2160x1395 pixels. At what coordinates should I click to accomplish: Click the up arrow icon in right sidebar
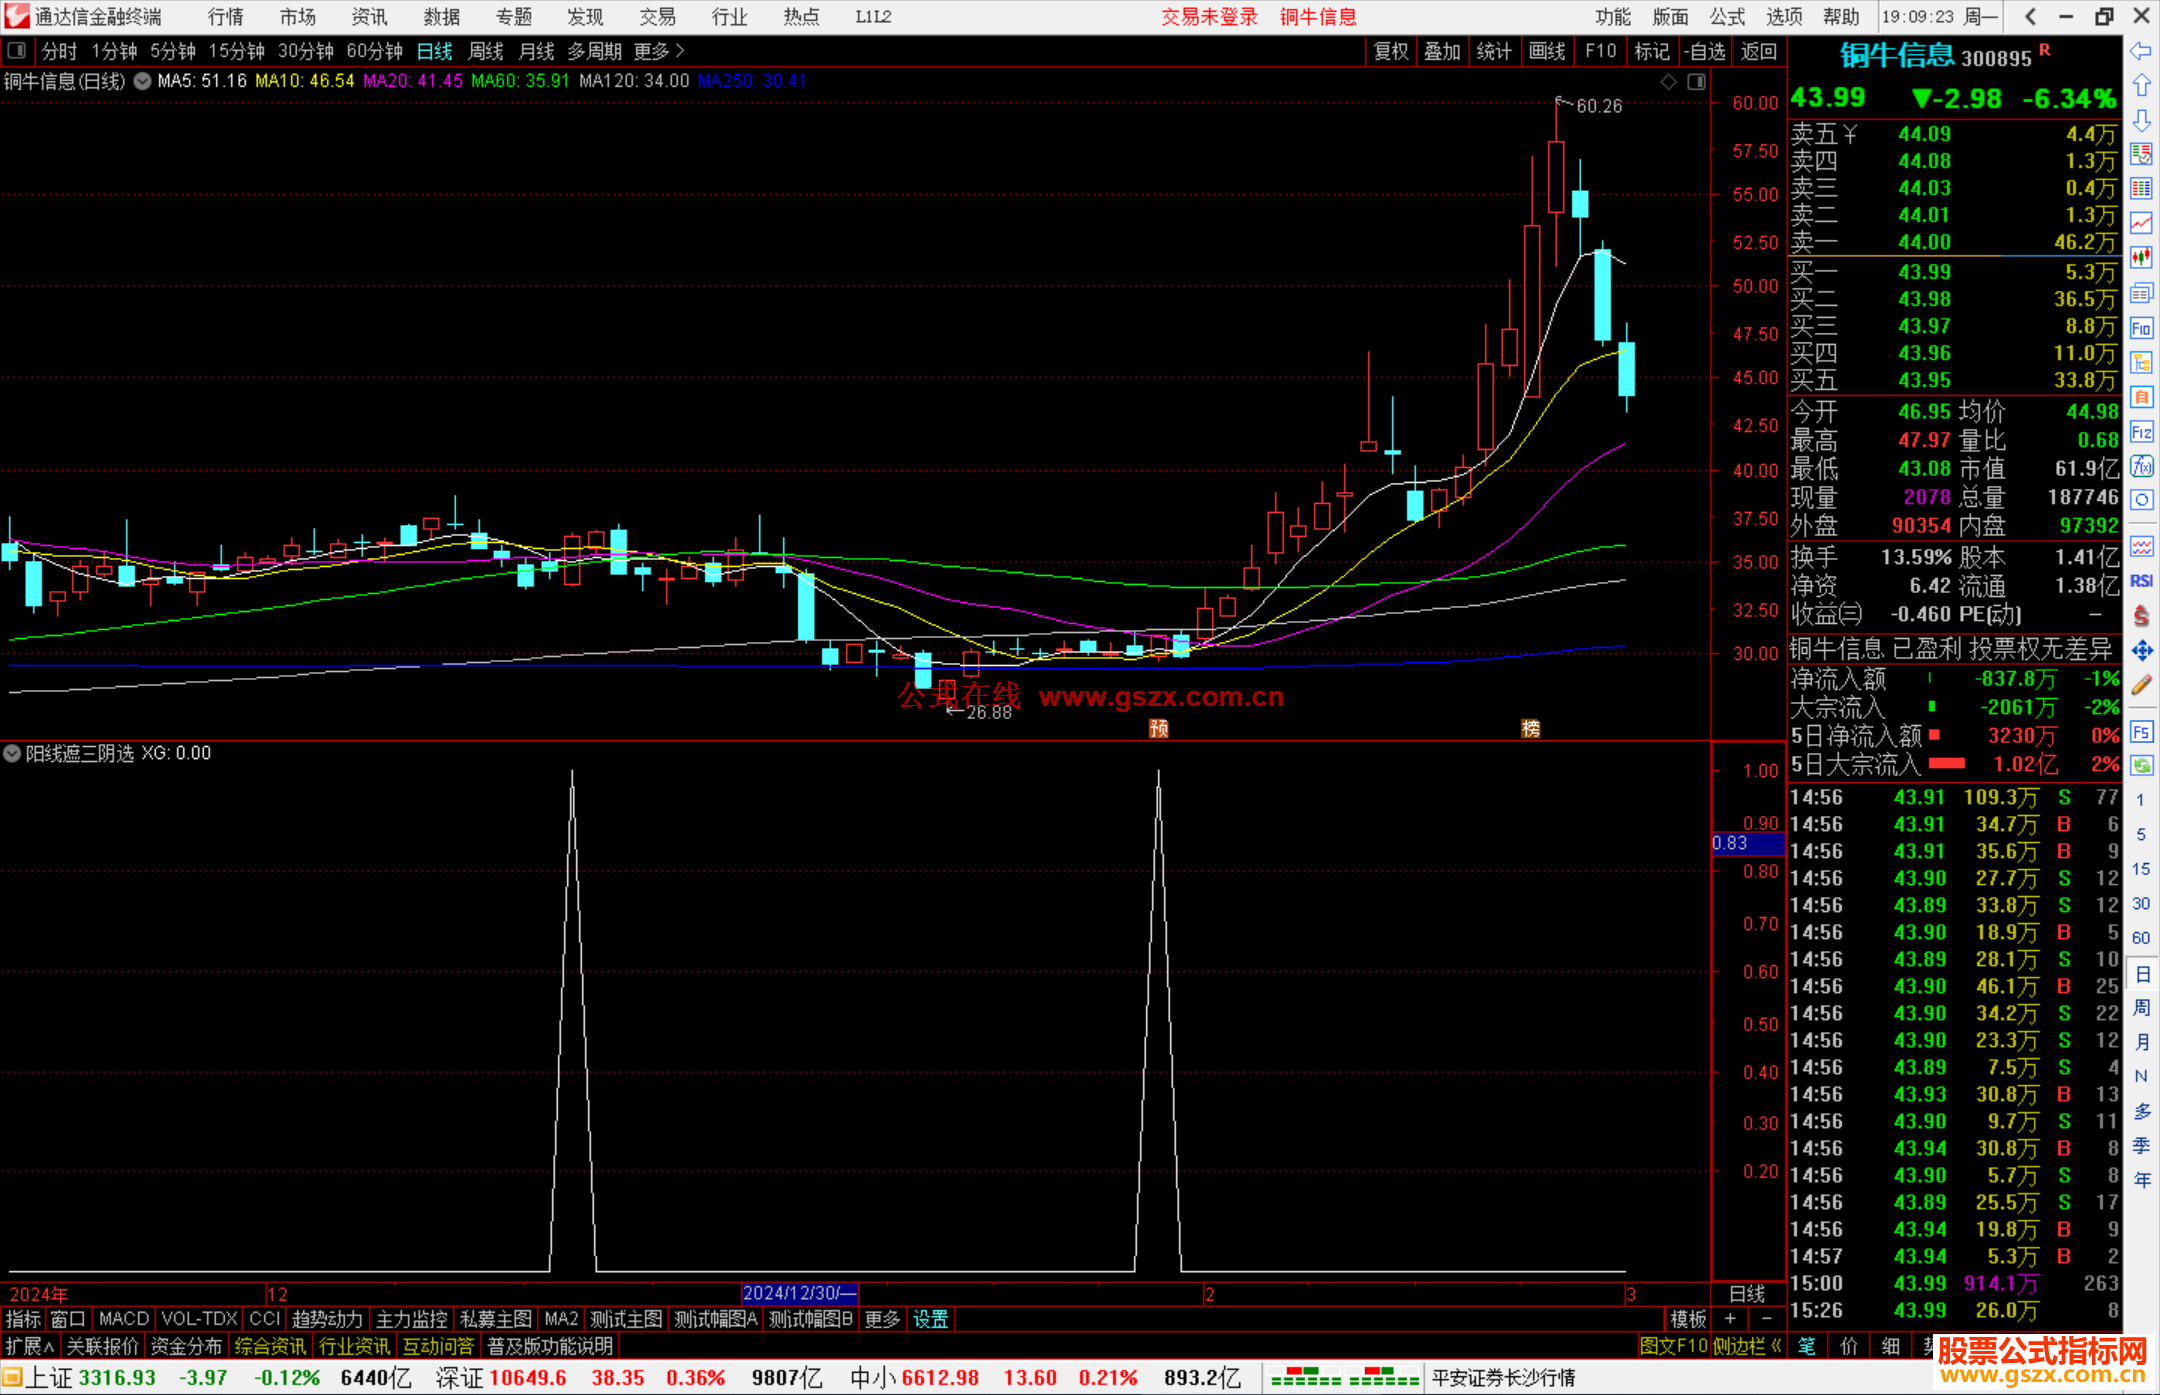click(2141, 86)
